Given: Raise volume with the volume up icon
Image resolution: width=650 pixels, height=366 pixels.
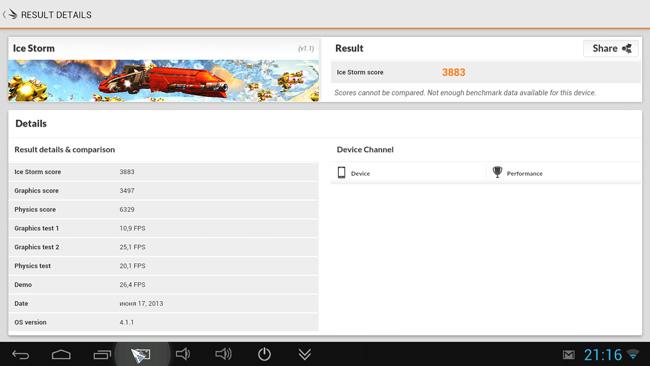Looking at the screenshot, I should pos(223,354).
